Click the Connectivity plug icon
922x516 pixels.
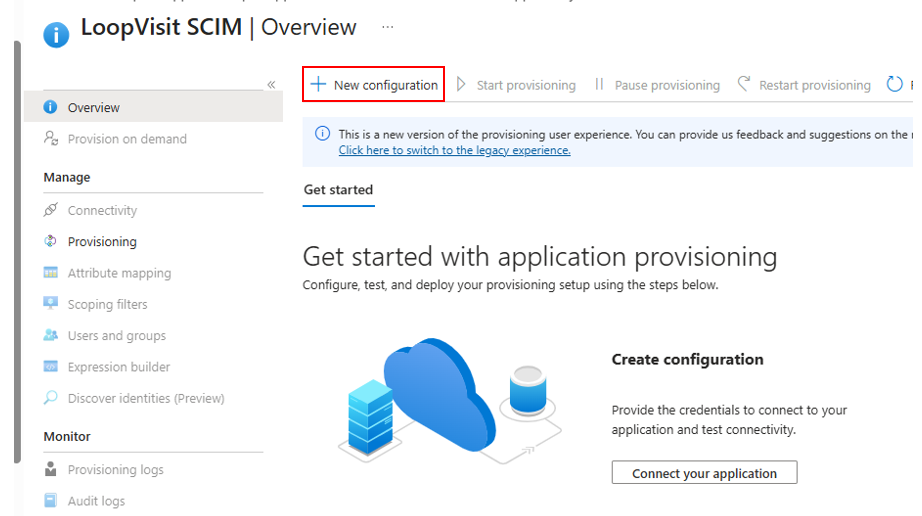click(51, 210)
